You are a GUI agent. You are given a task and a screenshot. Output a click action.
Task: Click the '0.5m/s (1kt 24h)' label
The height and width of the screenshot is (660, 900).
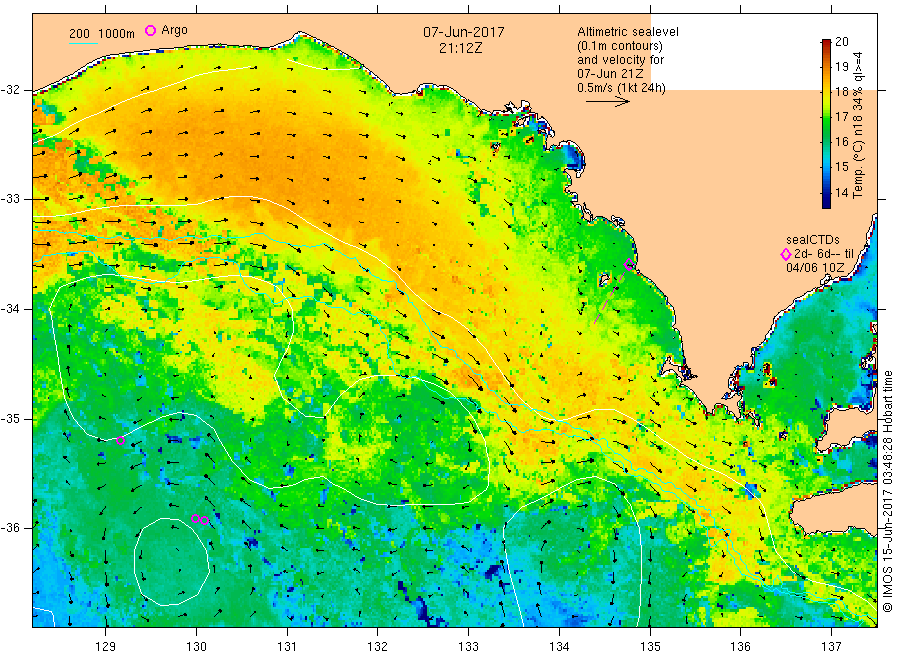(622, 88)
